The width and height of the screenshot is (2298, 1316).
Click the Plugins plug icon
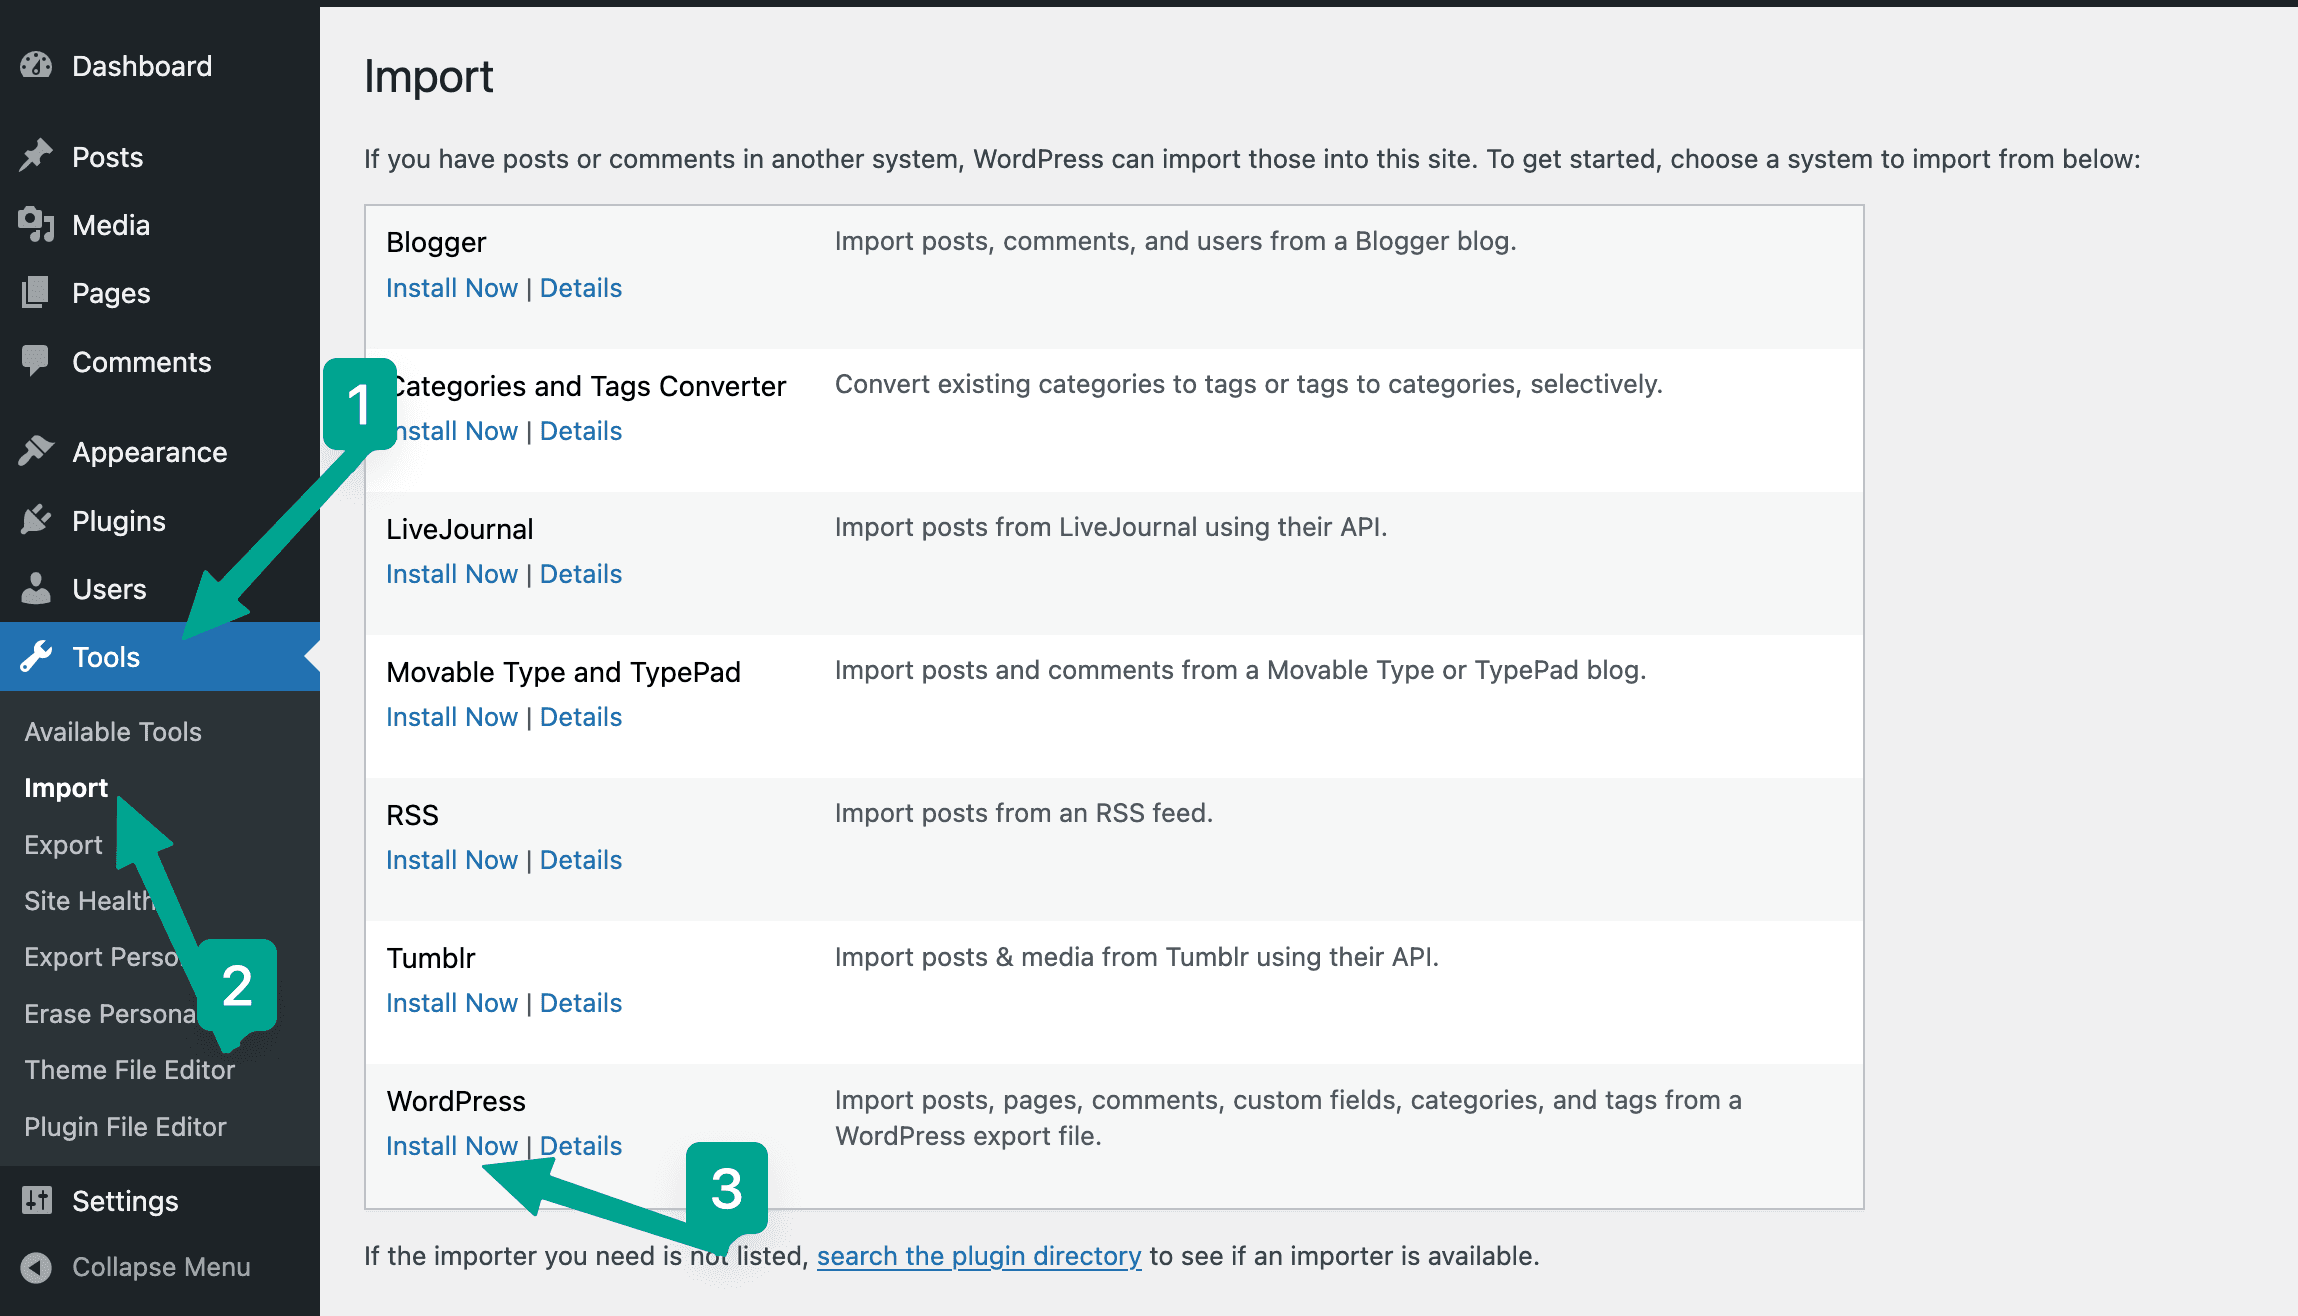coord(36,520)
